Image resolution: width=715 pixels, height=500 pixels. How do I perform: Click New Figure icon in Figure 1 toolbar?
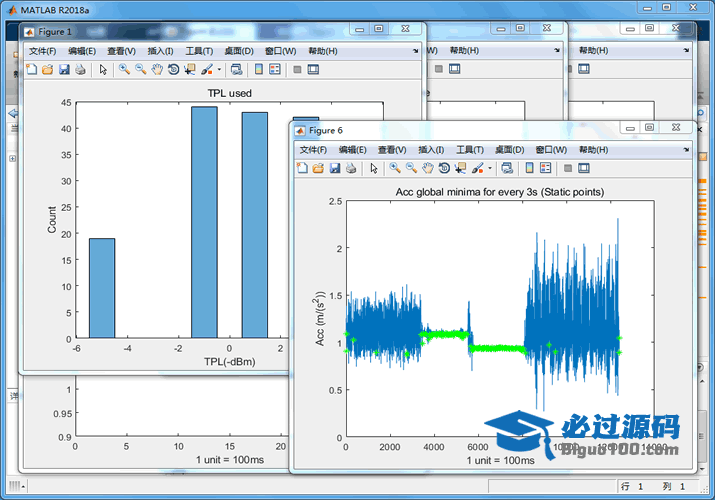[x=31, y=69]
